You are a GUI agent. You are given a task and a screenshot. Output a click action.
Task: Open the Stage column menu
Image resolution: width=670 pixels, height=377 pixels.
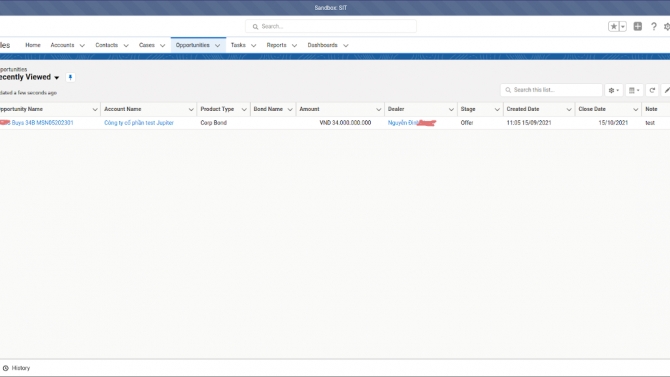(x=497, y=109)
